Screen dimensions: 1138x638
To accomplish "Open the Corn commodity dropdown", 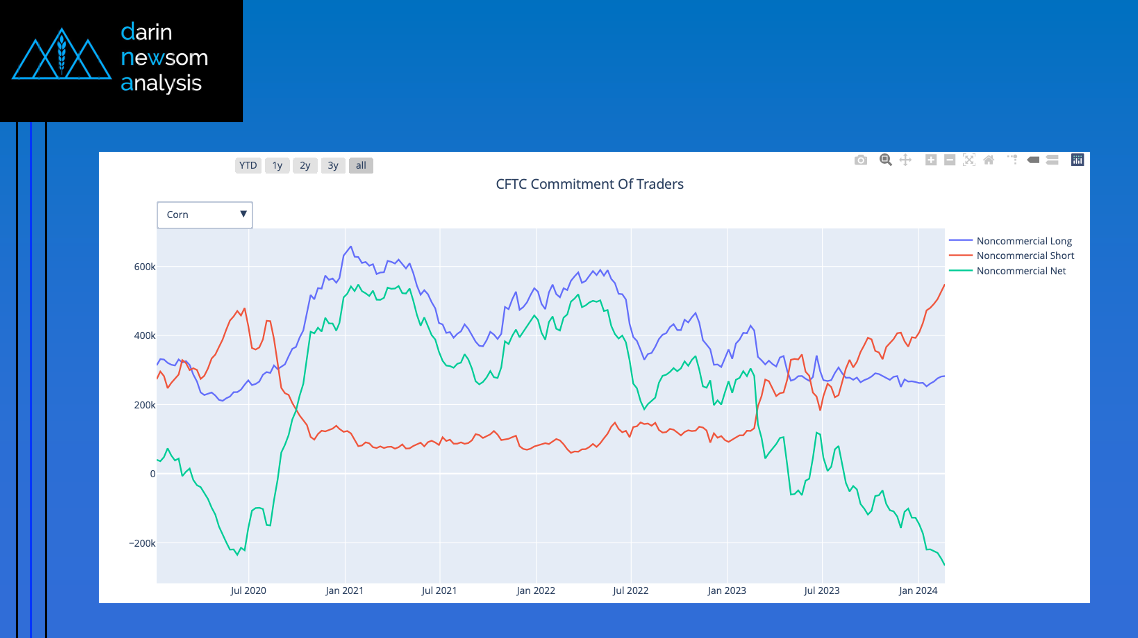I will point(205,215).
